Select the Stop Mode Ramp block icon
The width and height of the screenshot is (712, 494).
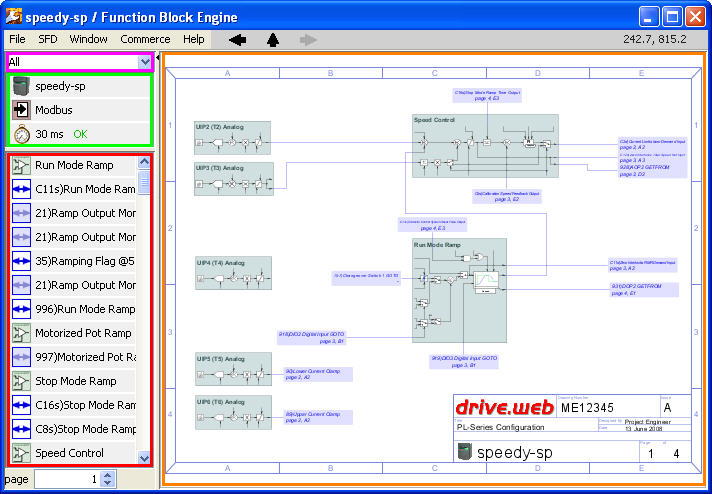[21, 381]
